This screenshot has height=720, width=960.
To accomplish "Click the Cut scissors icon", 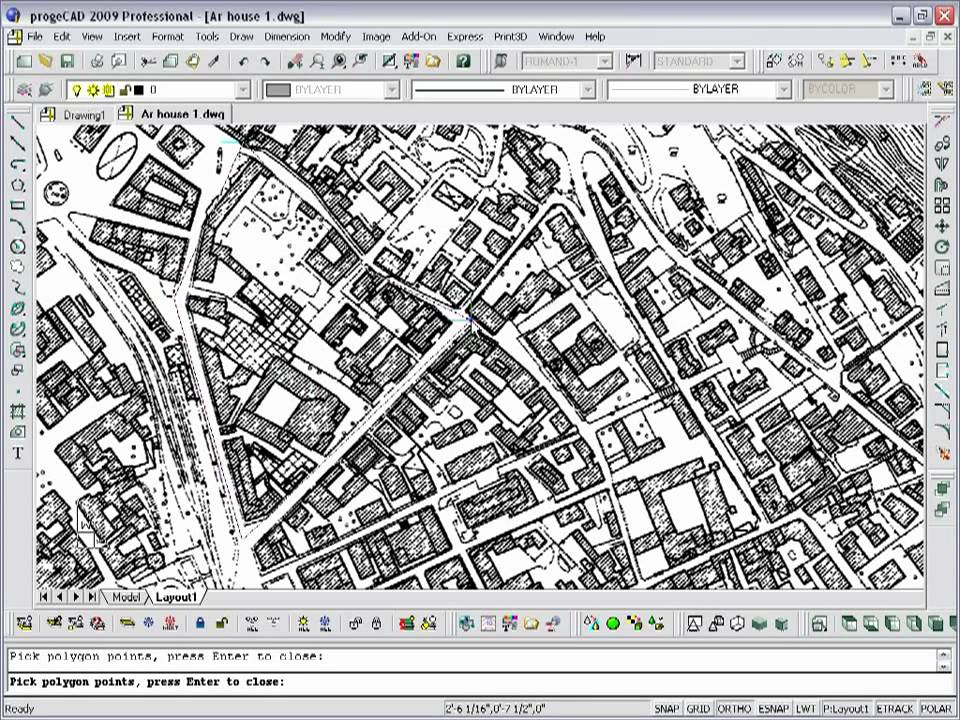I will (149, 61).
